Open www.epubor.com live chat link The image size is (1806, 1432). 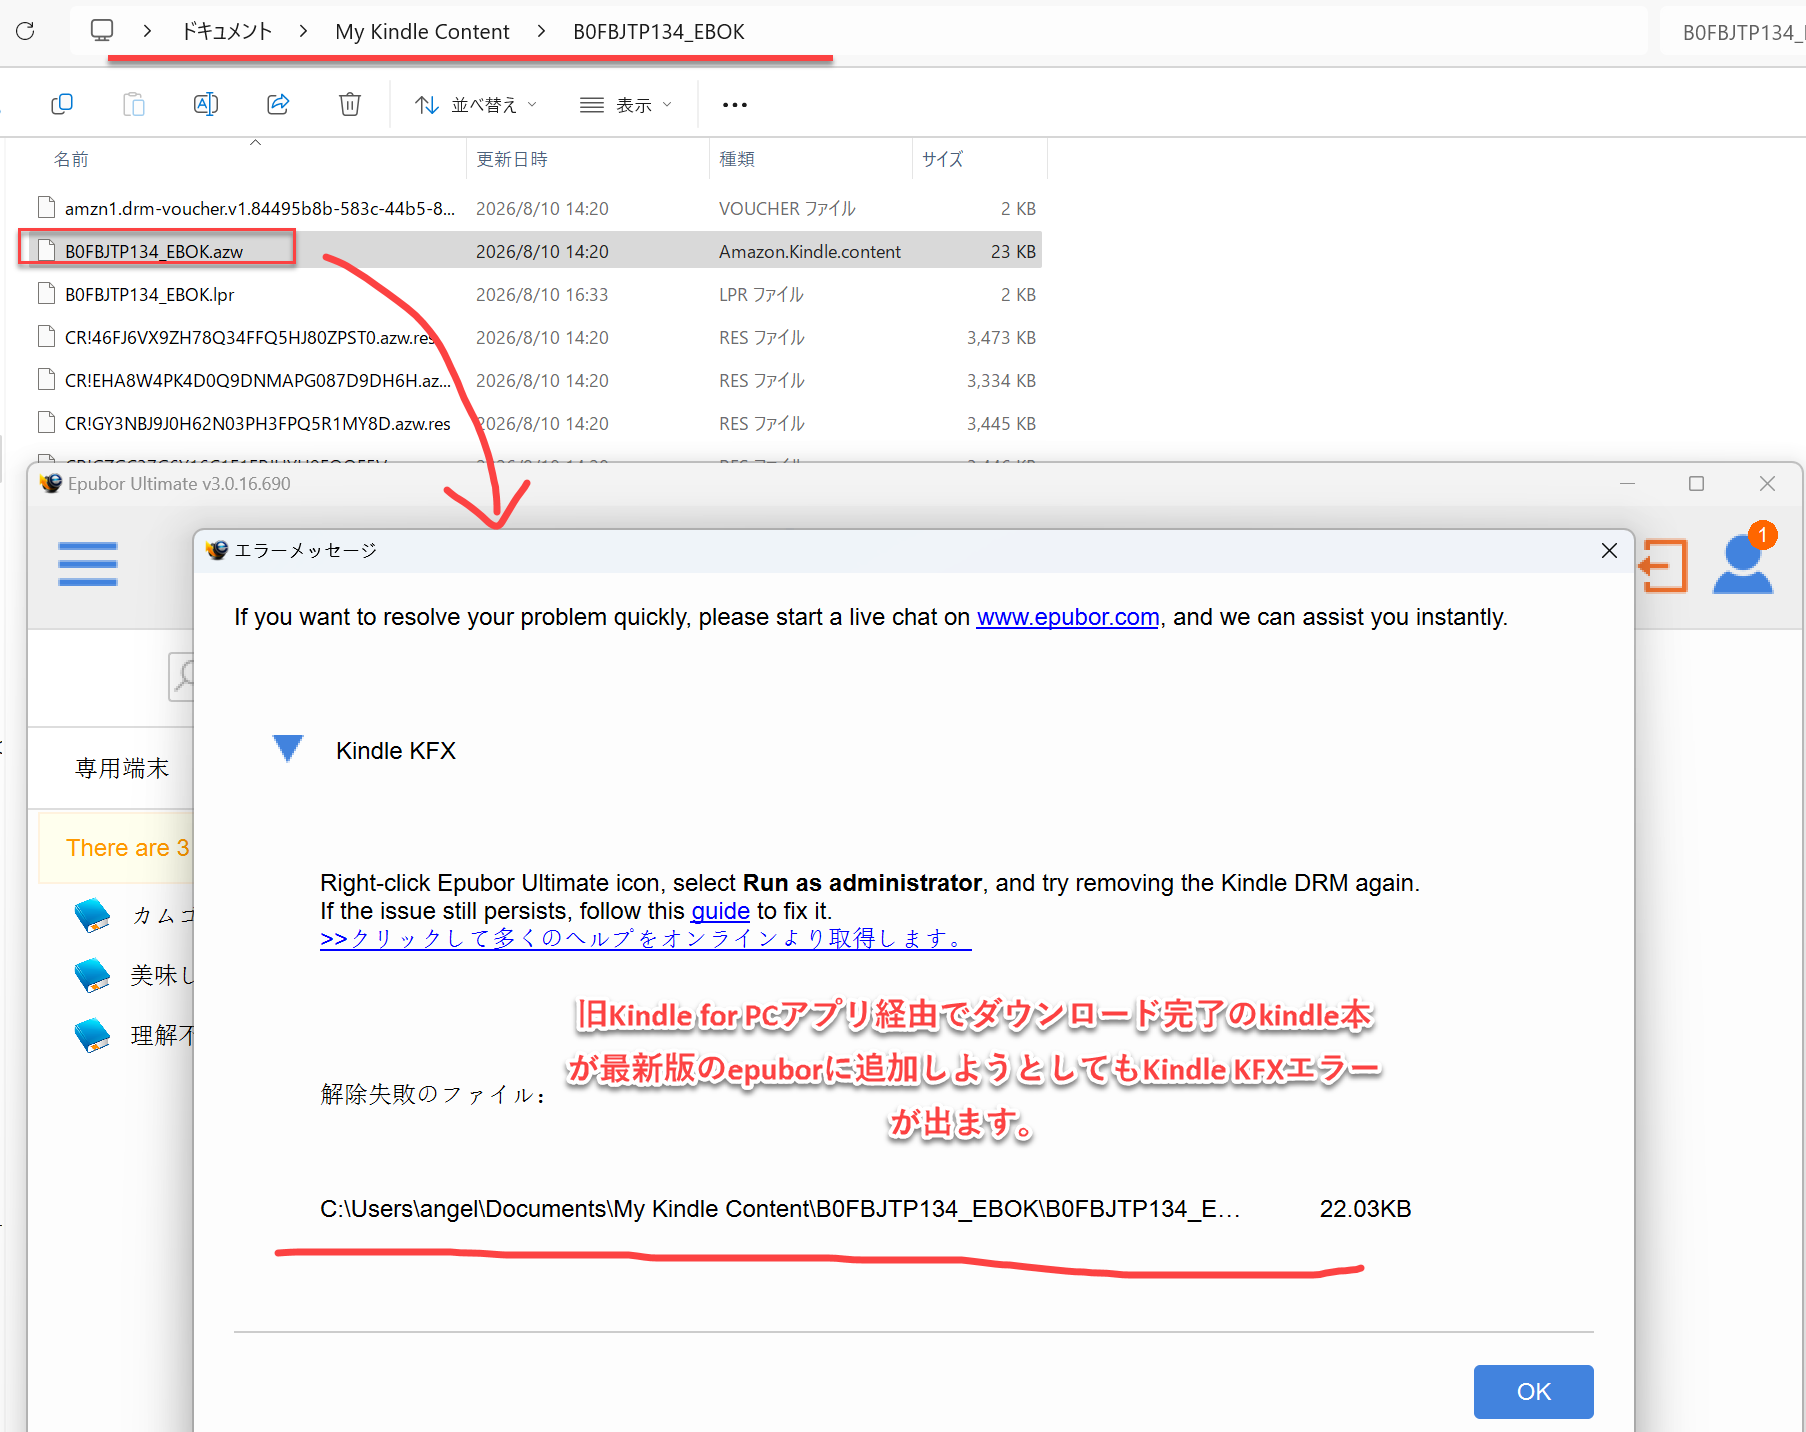(1067, 617)
